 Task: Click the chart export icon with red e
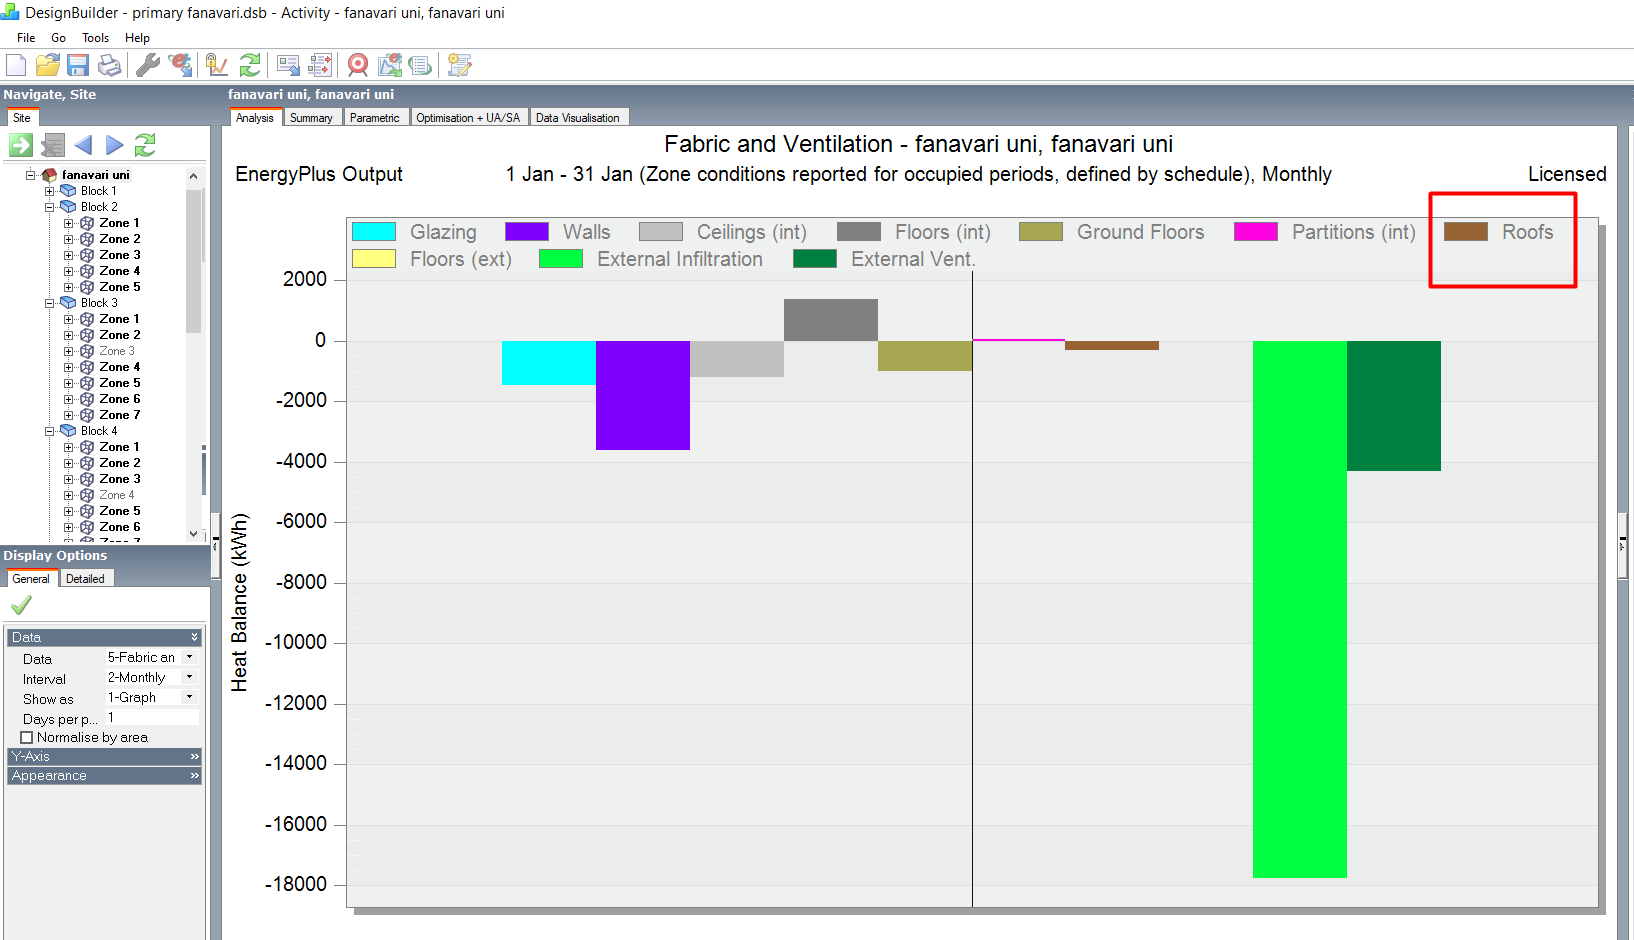coord(390,65)
